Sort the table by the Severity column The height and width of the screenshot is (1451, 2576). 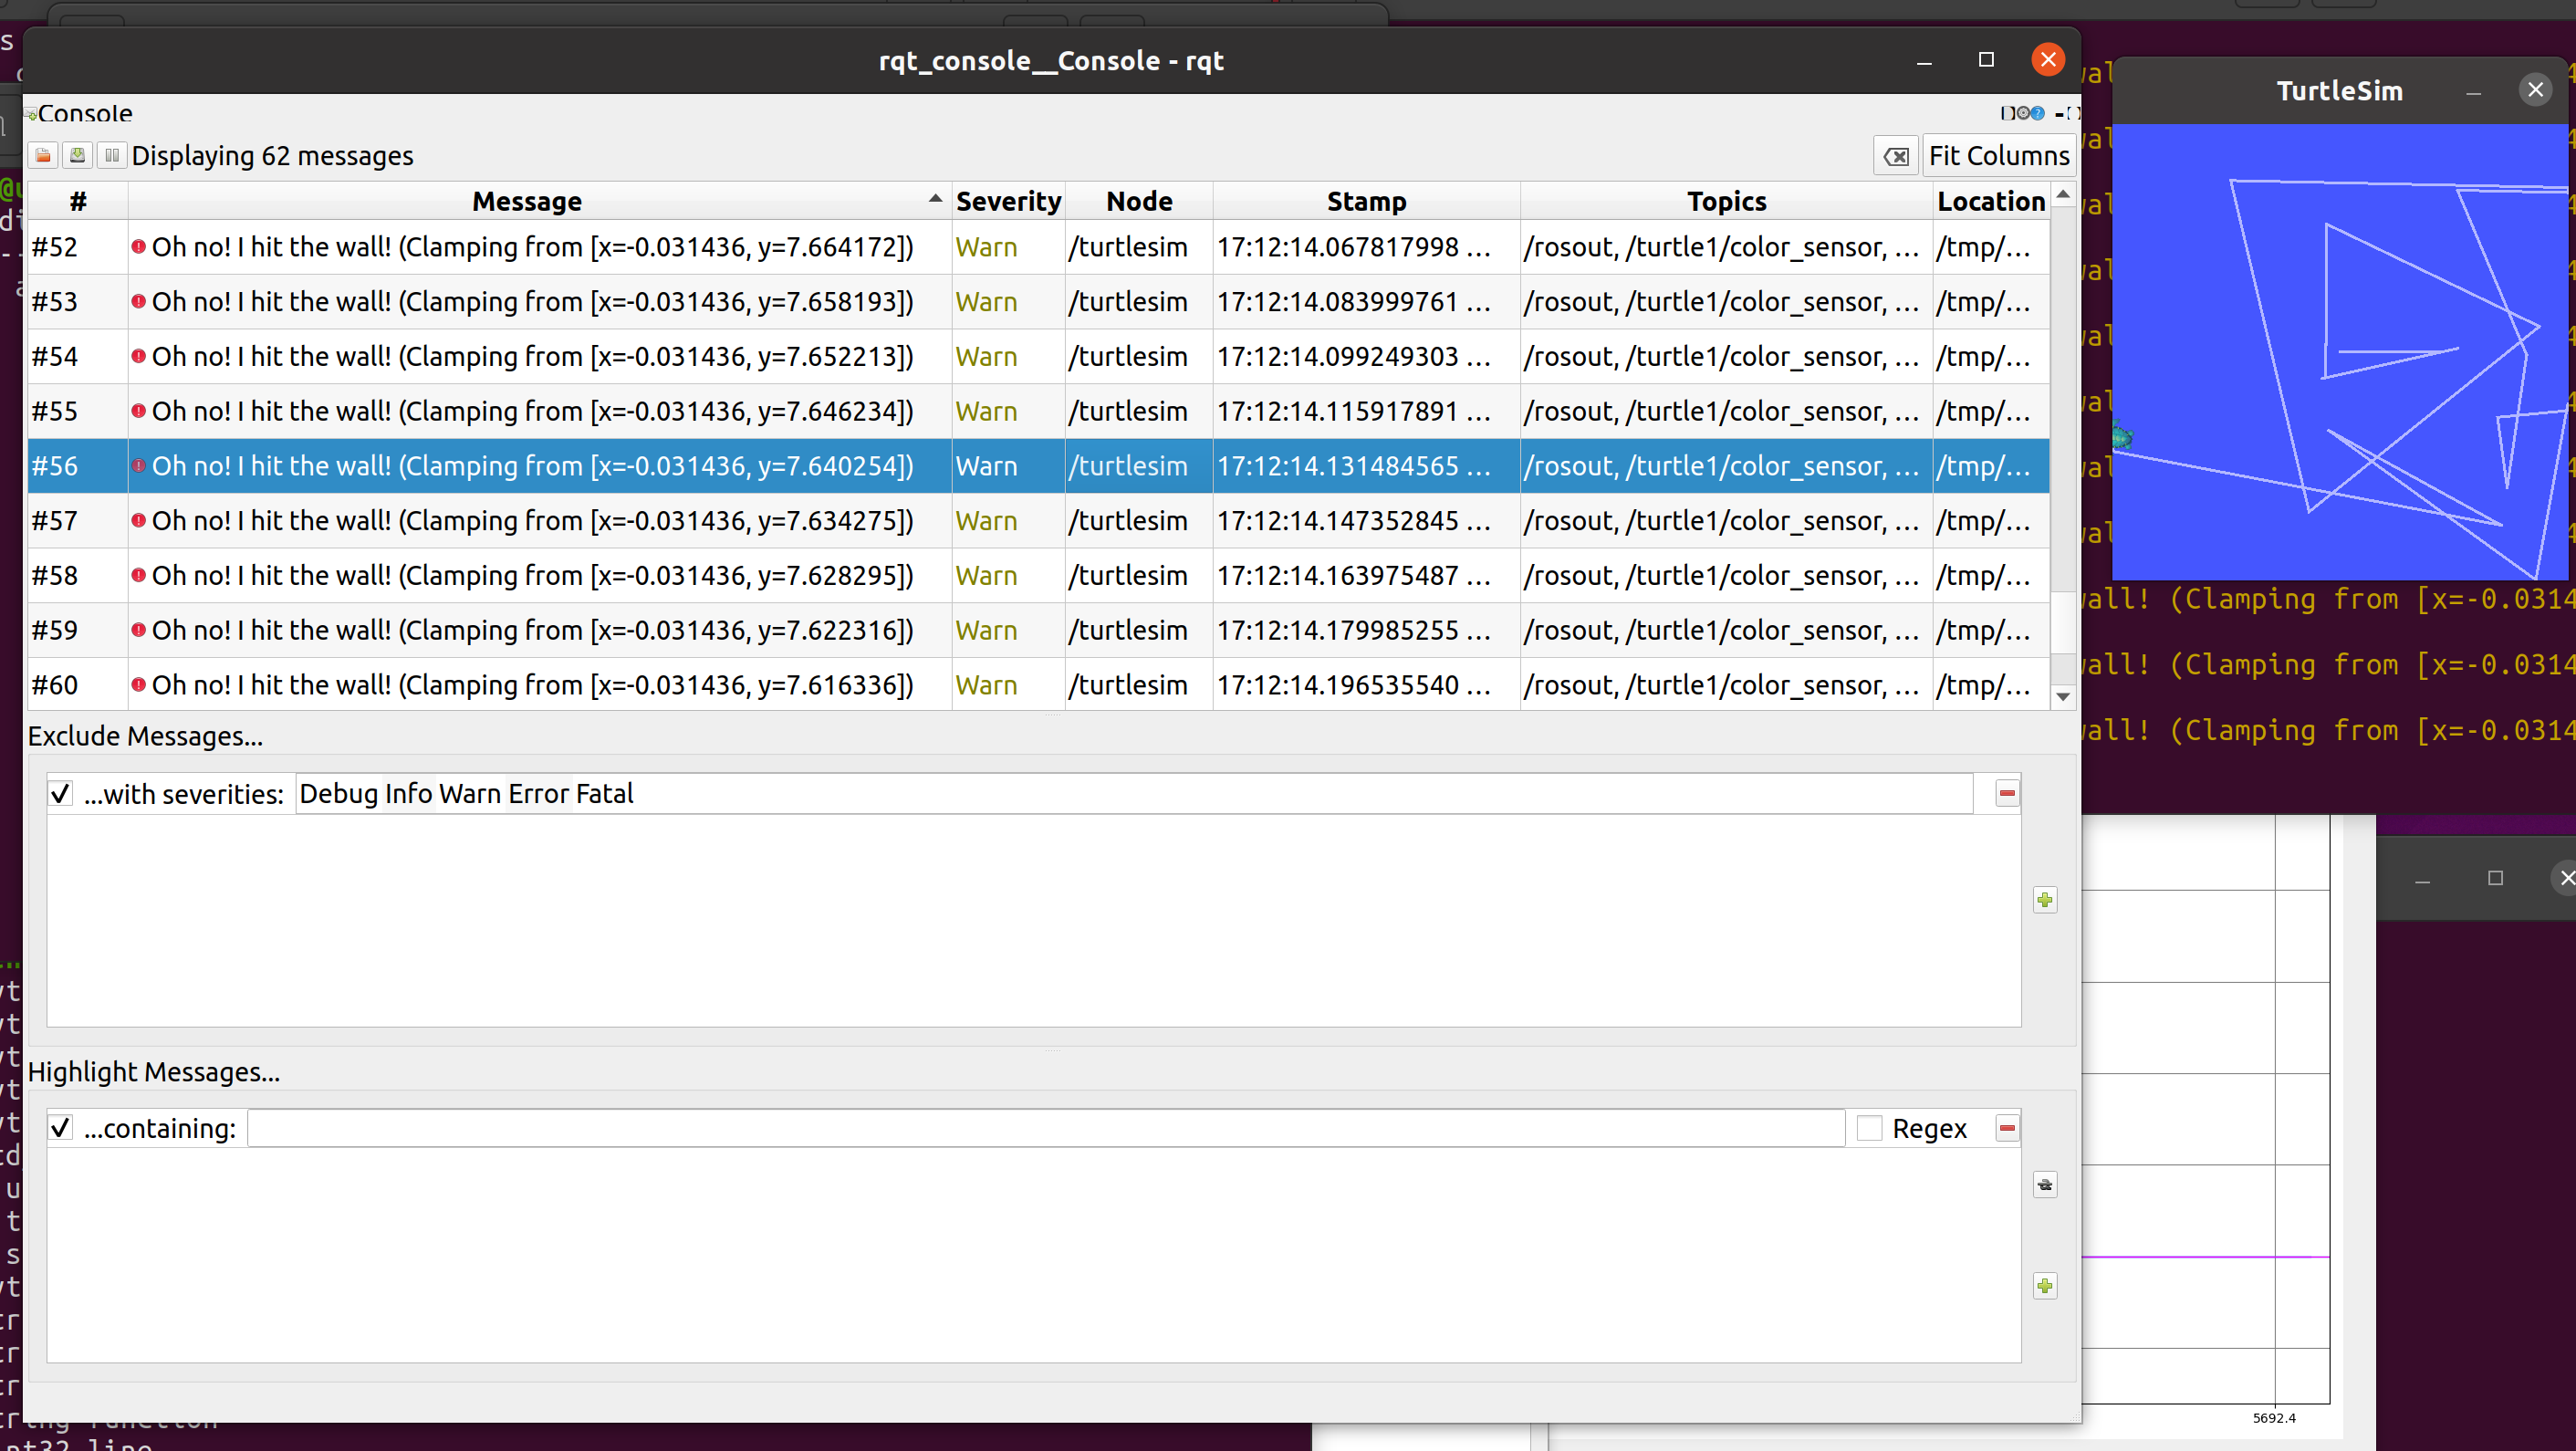(x=1007, y=201)
